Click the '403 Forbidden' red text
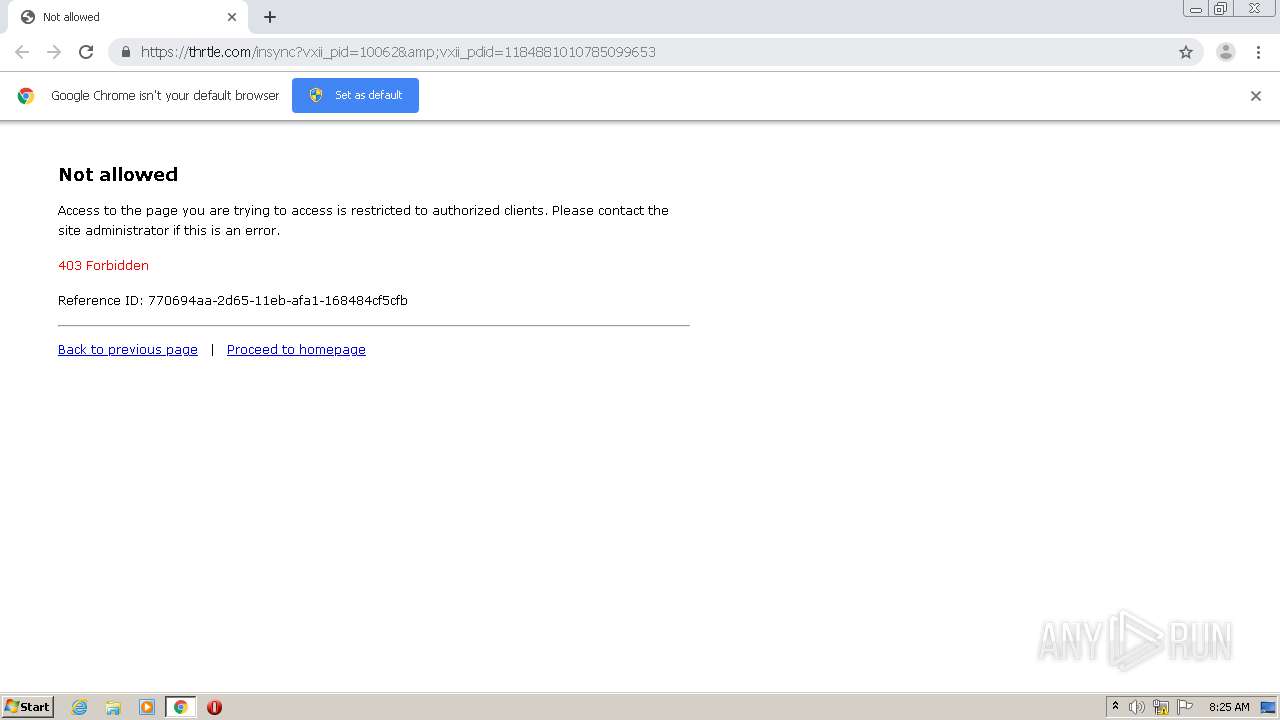 103,265
